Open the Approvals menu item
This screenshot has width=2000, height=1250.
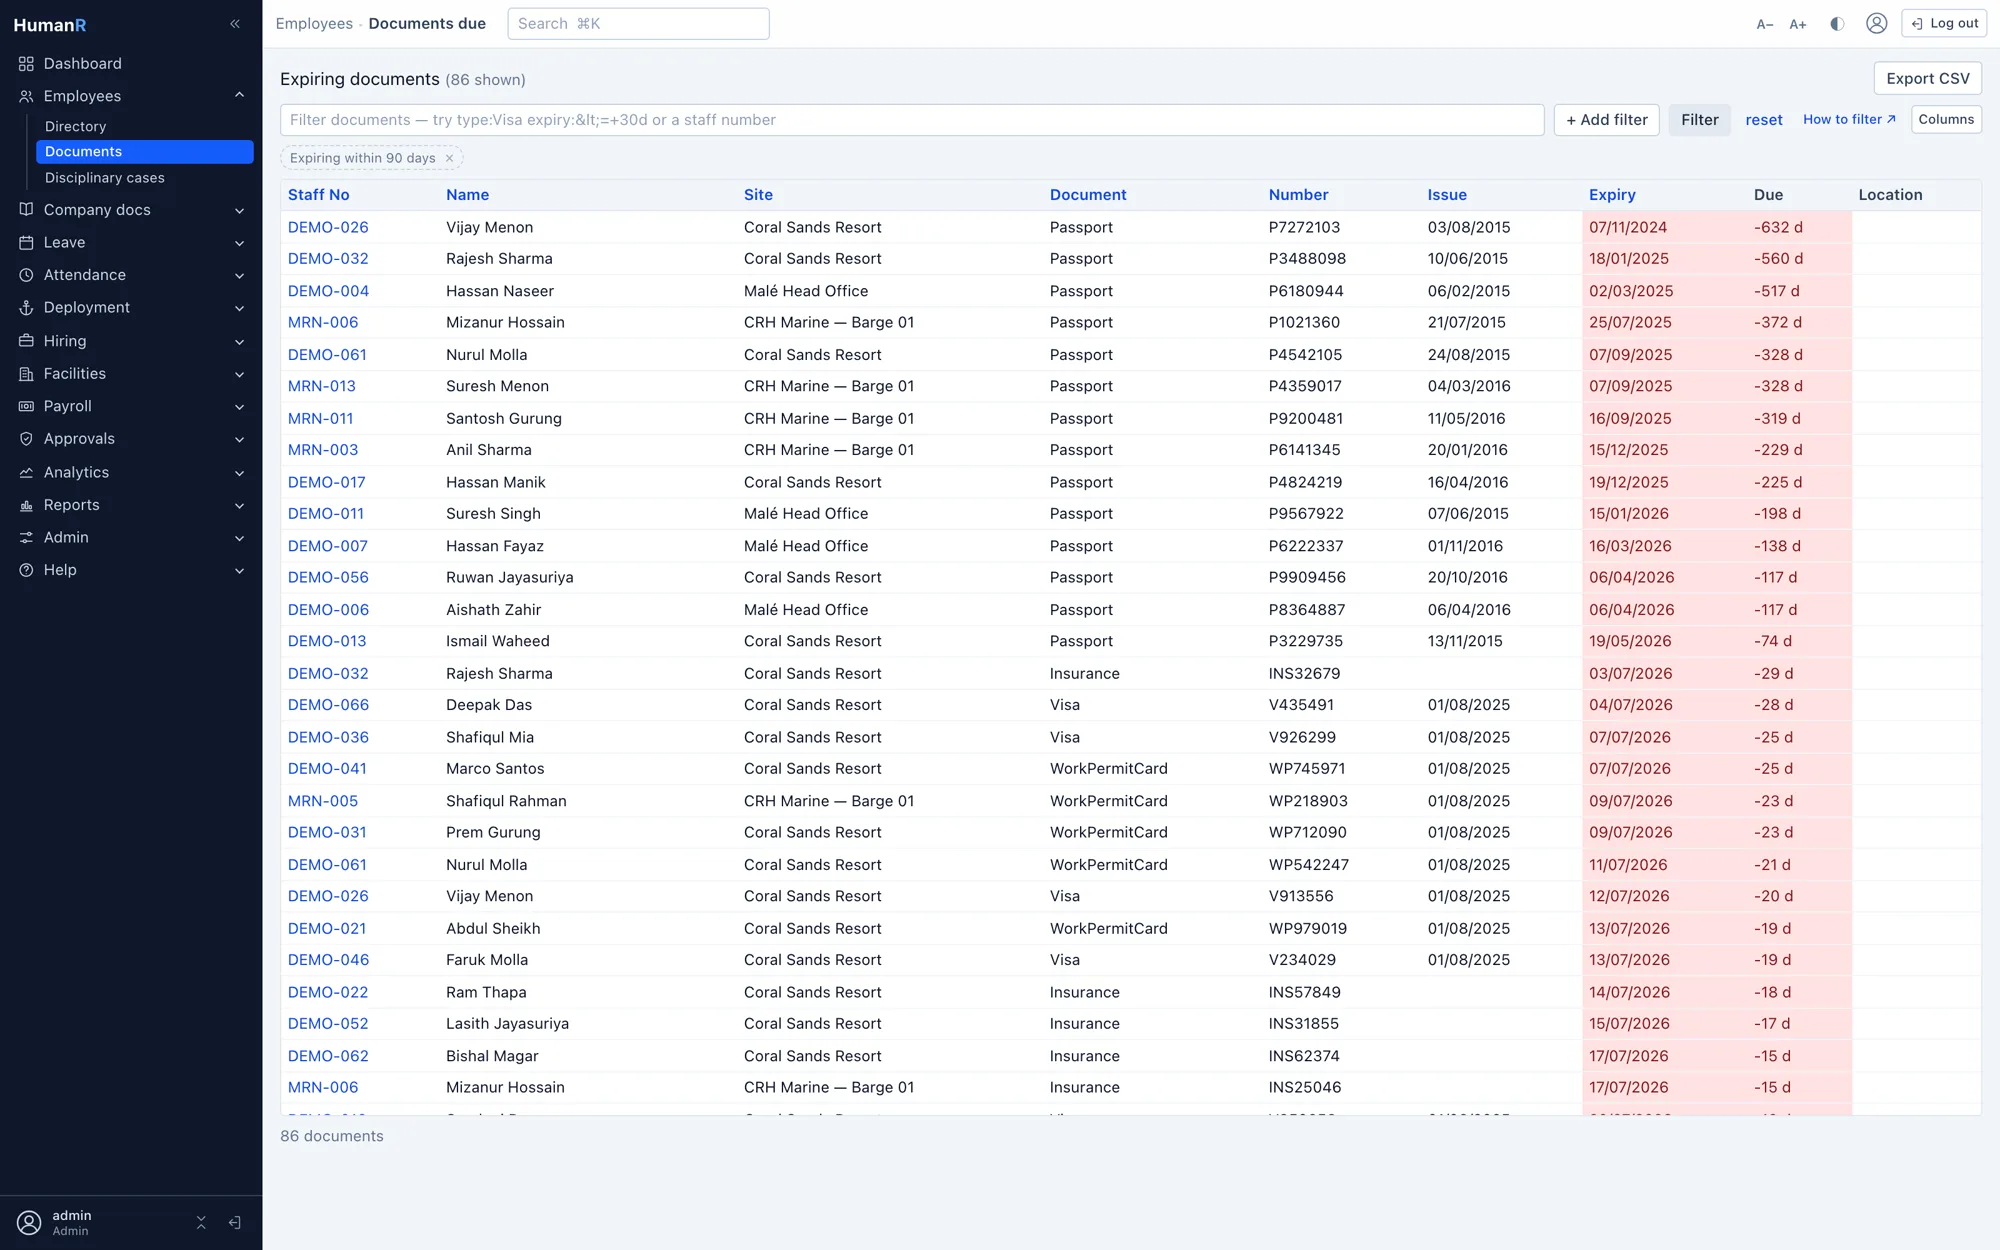(131, 439)
